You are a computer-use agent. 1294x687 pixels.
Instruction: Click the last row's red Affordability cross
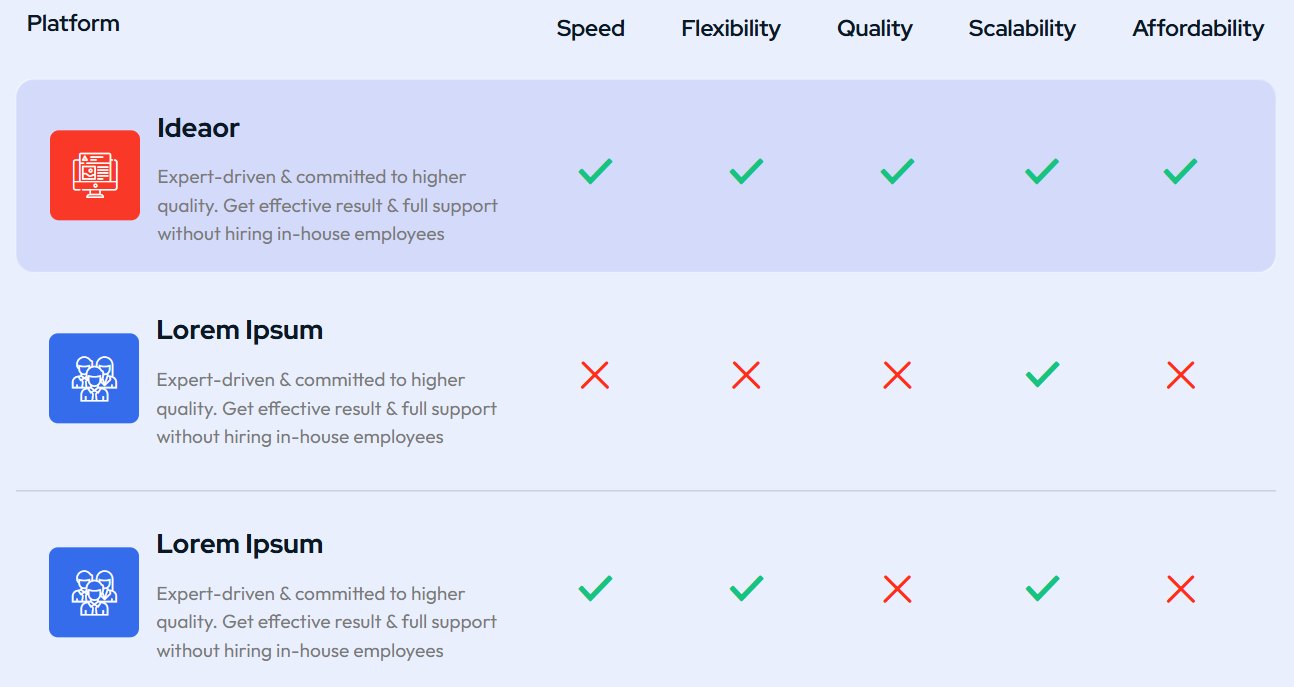[1180, 590]
